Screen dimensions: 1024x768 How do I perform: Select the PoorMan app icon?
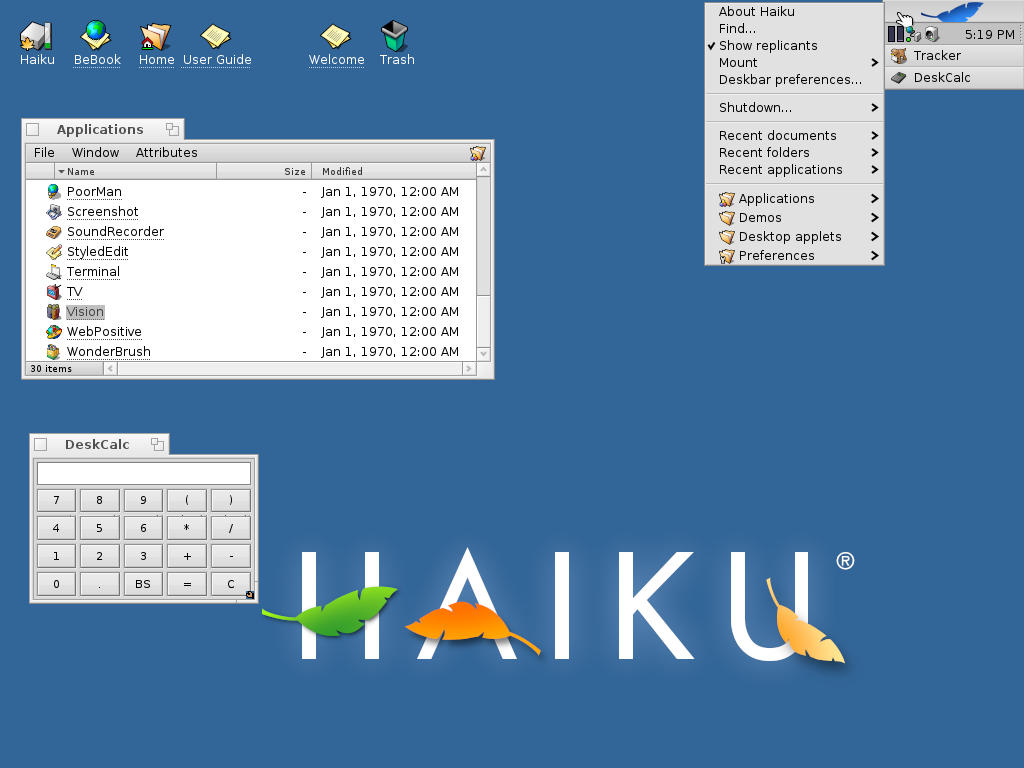(x=54, y=191)
